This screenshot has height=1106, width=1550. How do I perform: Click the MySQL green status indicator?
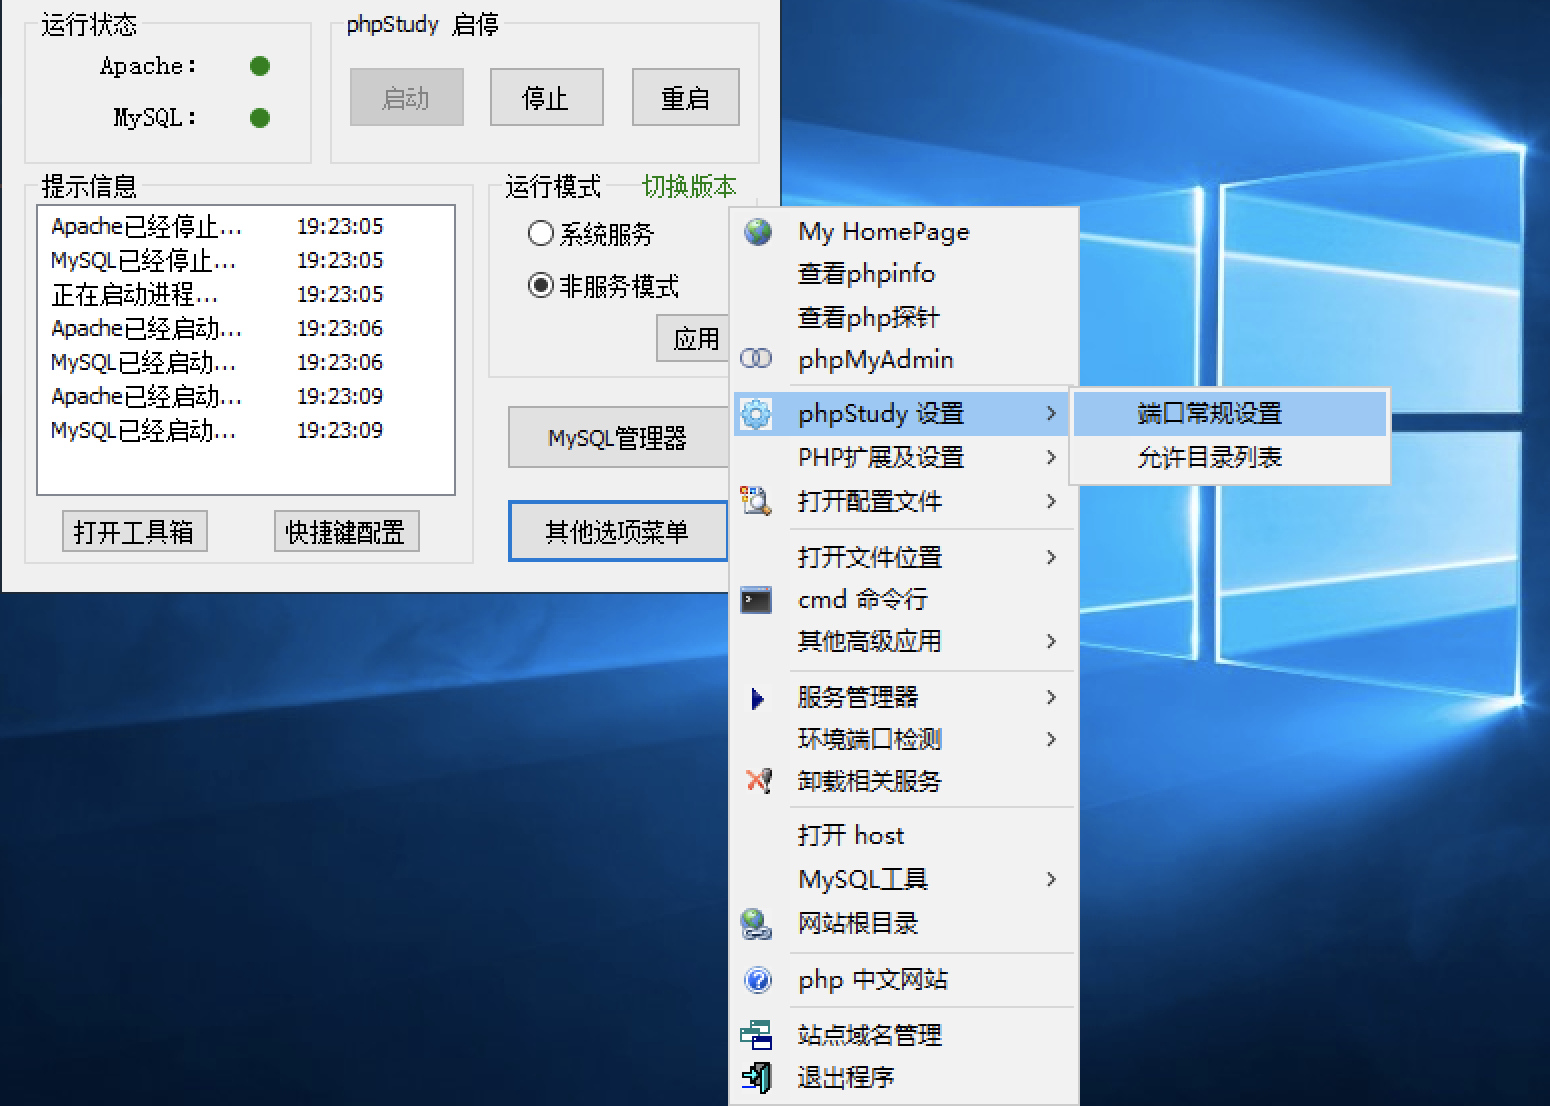tap(260, 118)
